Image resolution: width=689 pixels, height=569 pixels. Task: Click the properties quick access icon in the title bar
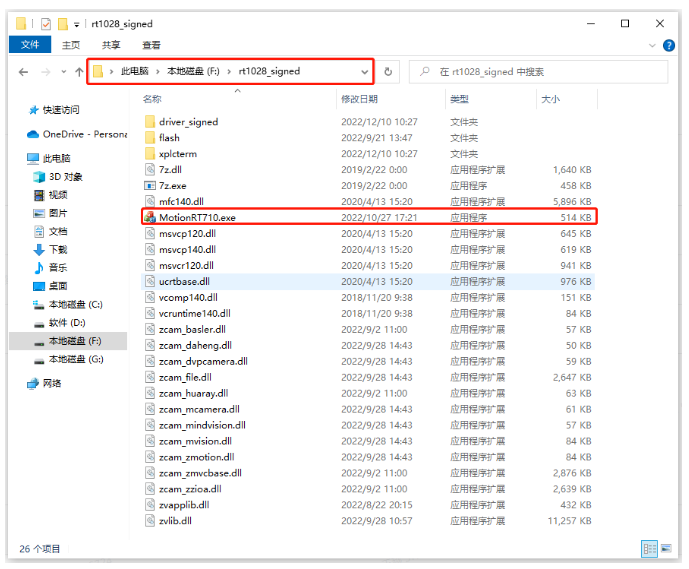click(x=46, y=24)
